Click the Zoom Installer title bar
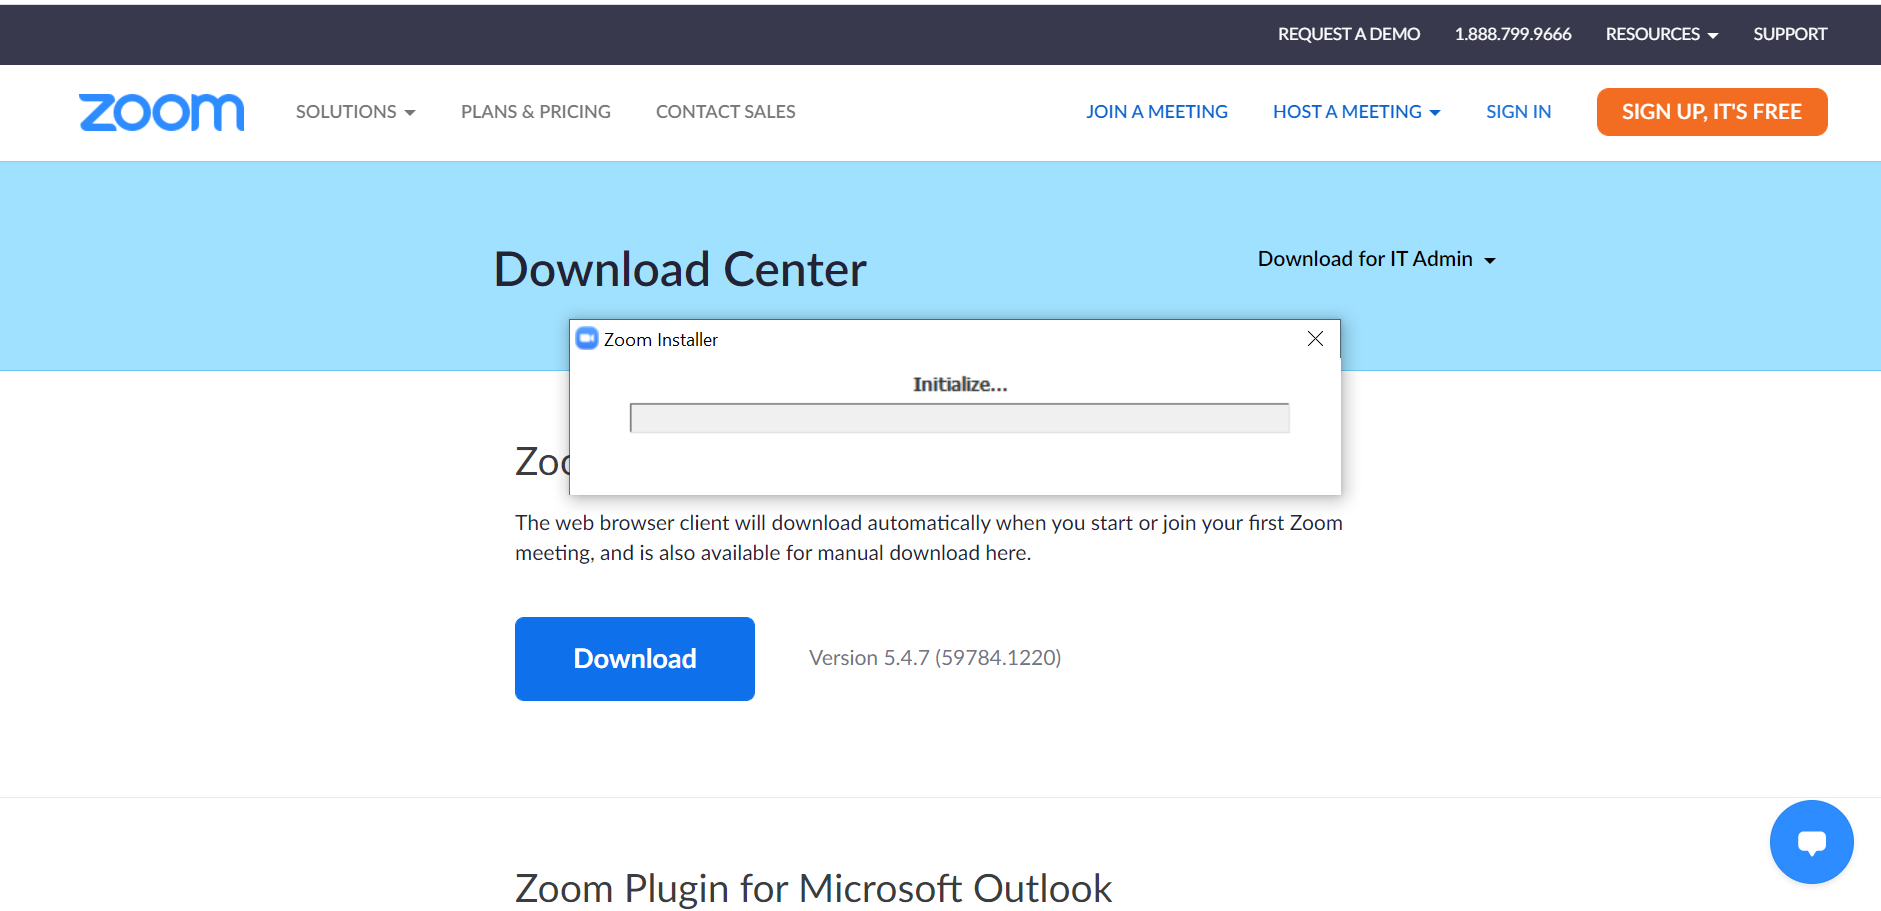This screenshot has height=911, width=1881. (x=950, y=339)
